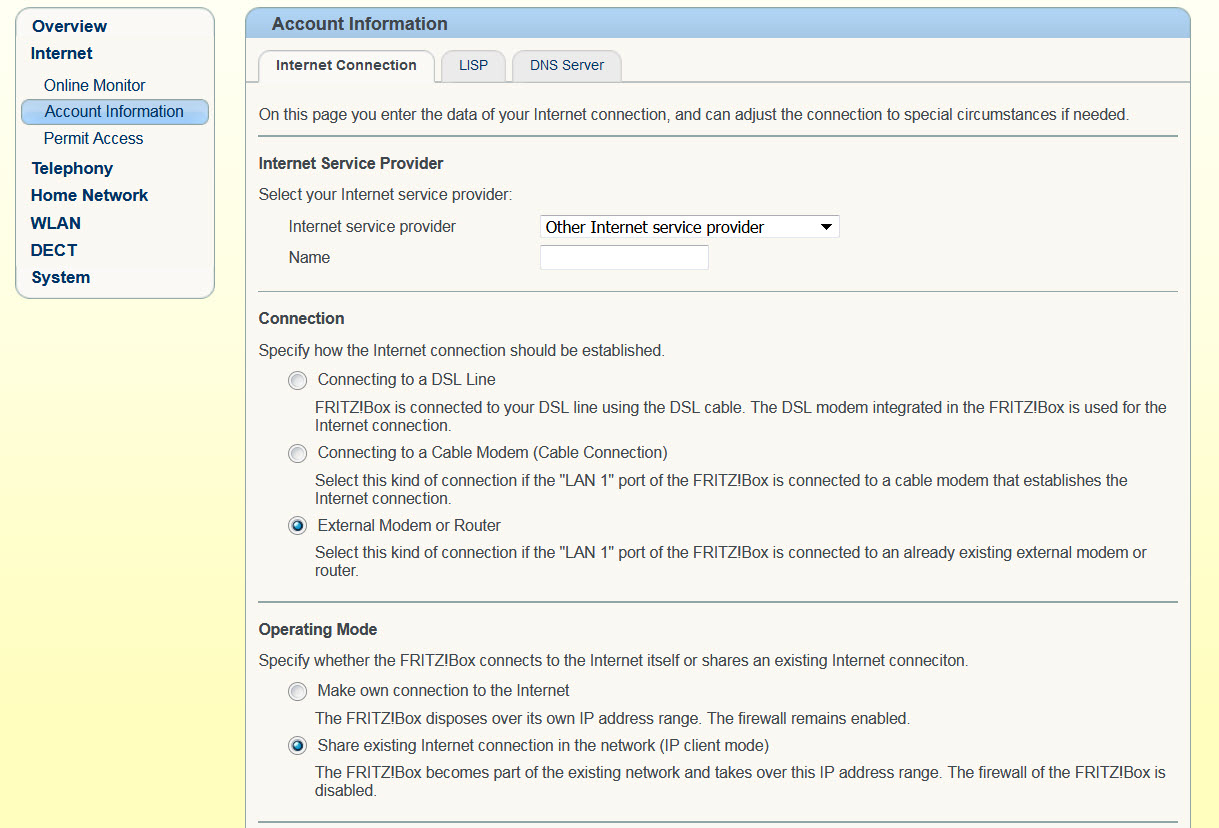Expand the System menu section
Image resolution: width=1219 pixels, height=828 pixels.
tap(60, 278)
